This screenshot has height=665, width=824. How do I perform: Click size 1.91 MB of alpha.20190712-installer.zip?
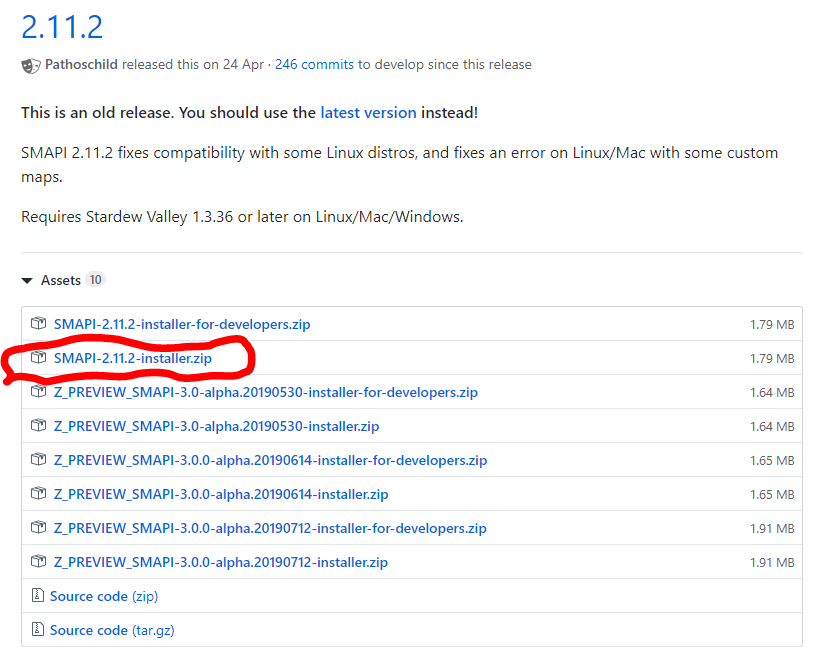click(772, 563)
